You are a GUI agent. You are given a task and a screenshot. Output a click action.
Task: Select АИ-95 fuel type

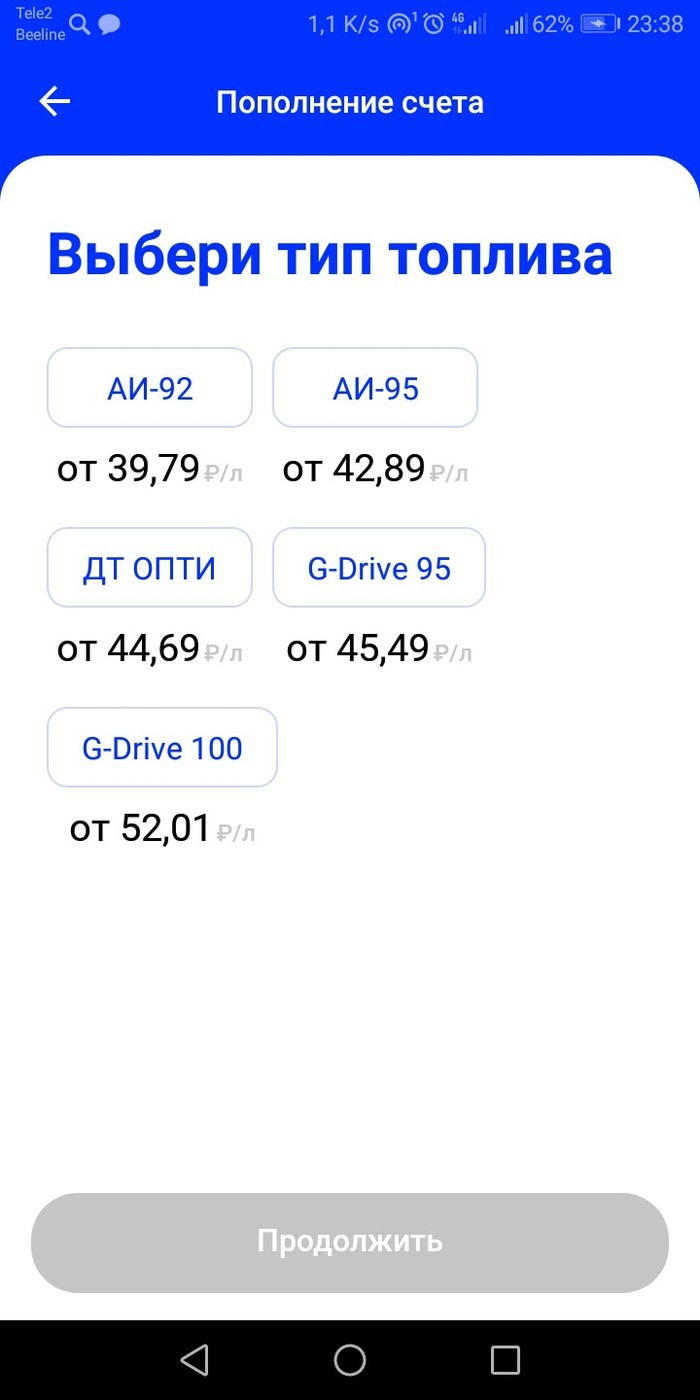(x=375, y=388)
